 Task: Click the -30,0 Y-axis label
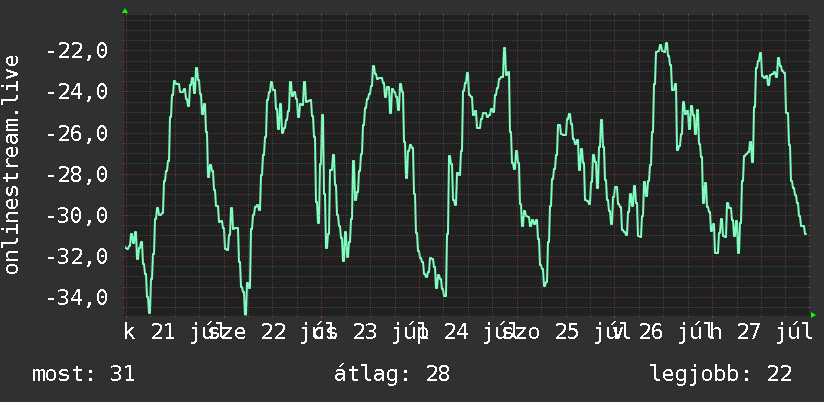pos(77,215)
